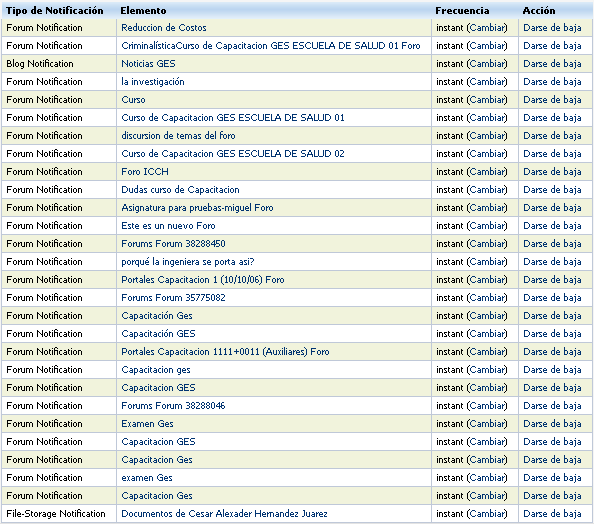
Task: Open porqué la ingeniera se porta asi? link
Action: coord(188,262)
